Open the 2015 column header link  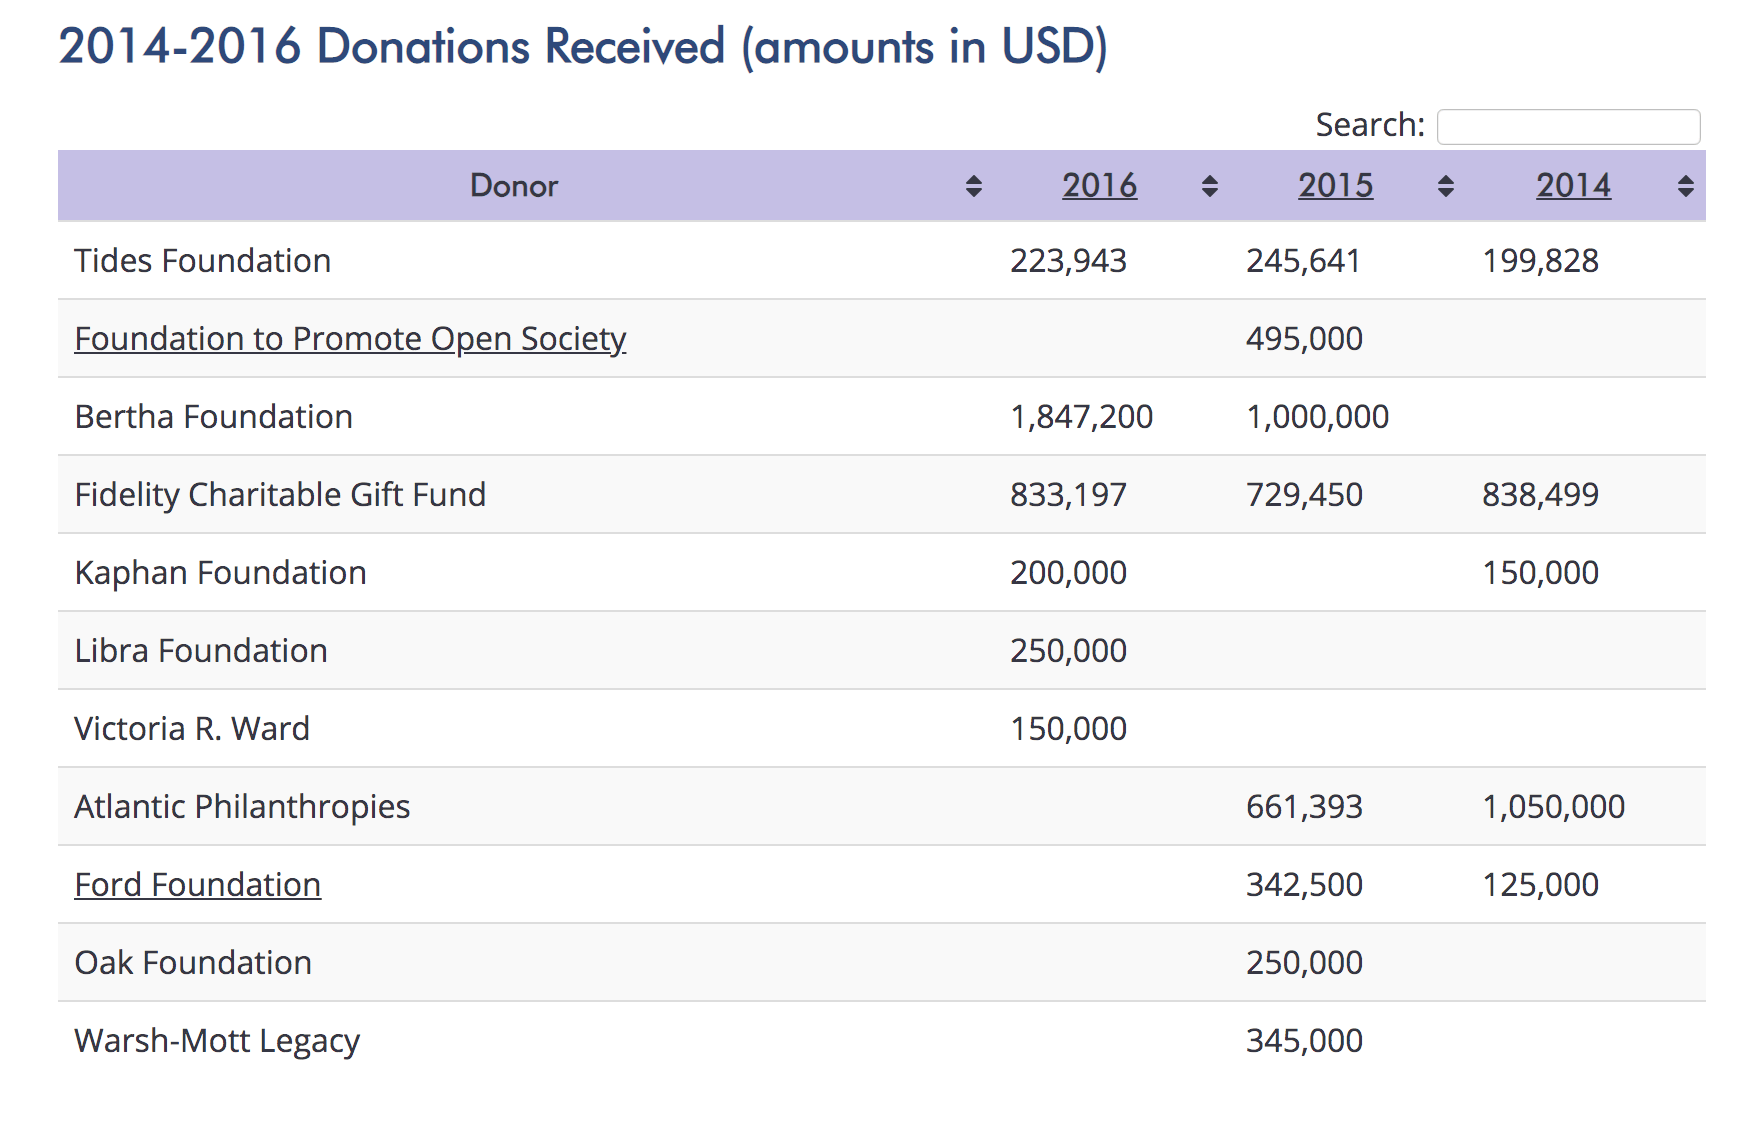[x=1335, y=185]
